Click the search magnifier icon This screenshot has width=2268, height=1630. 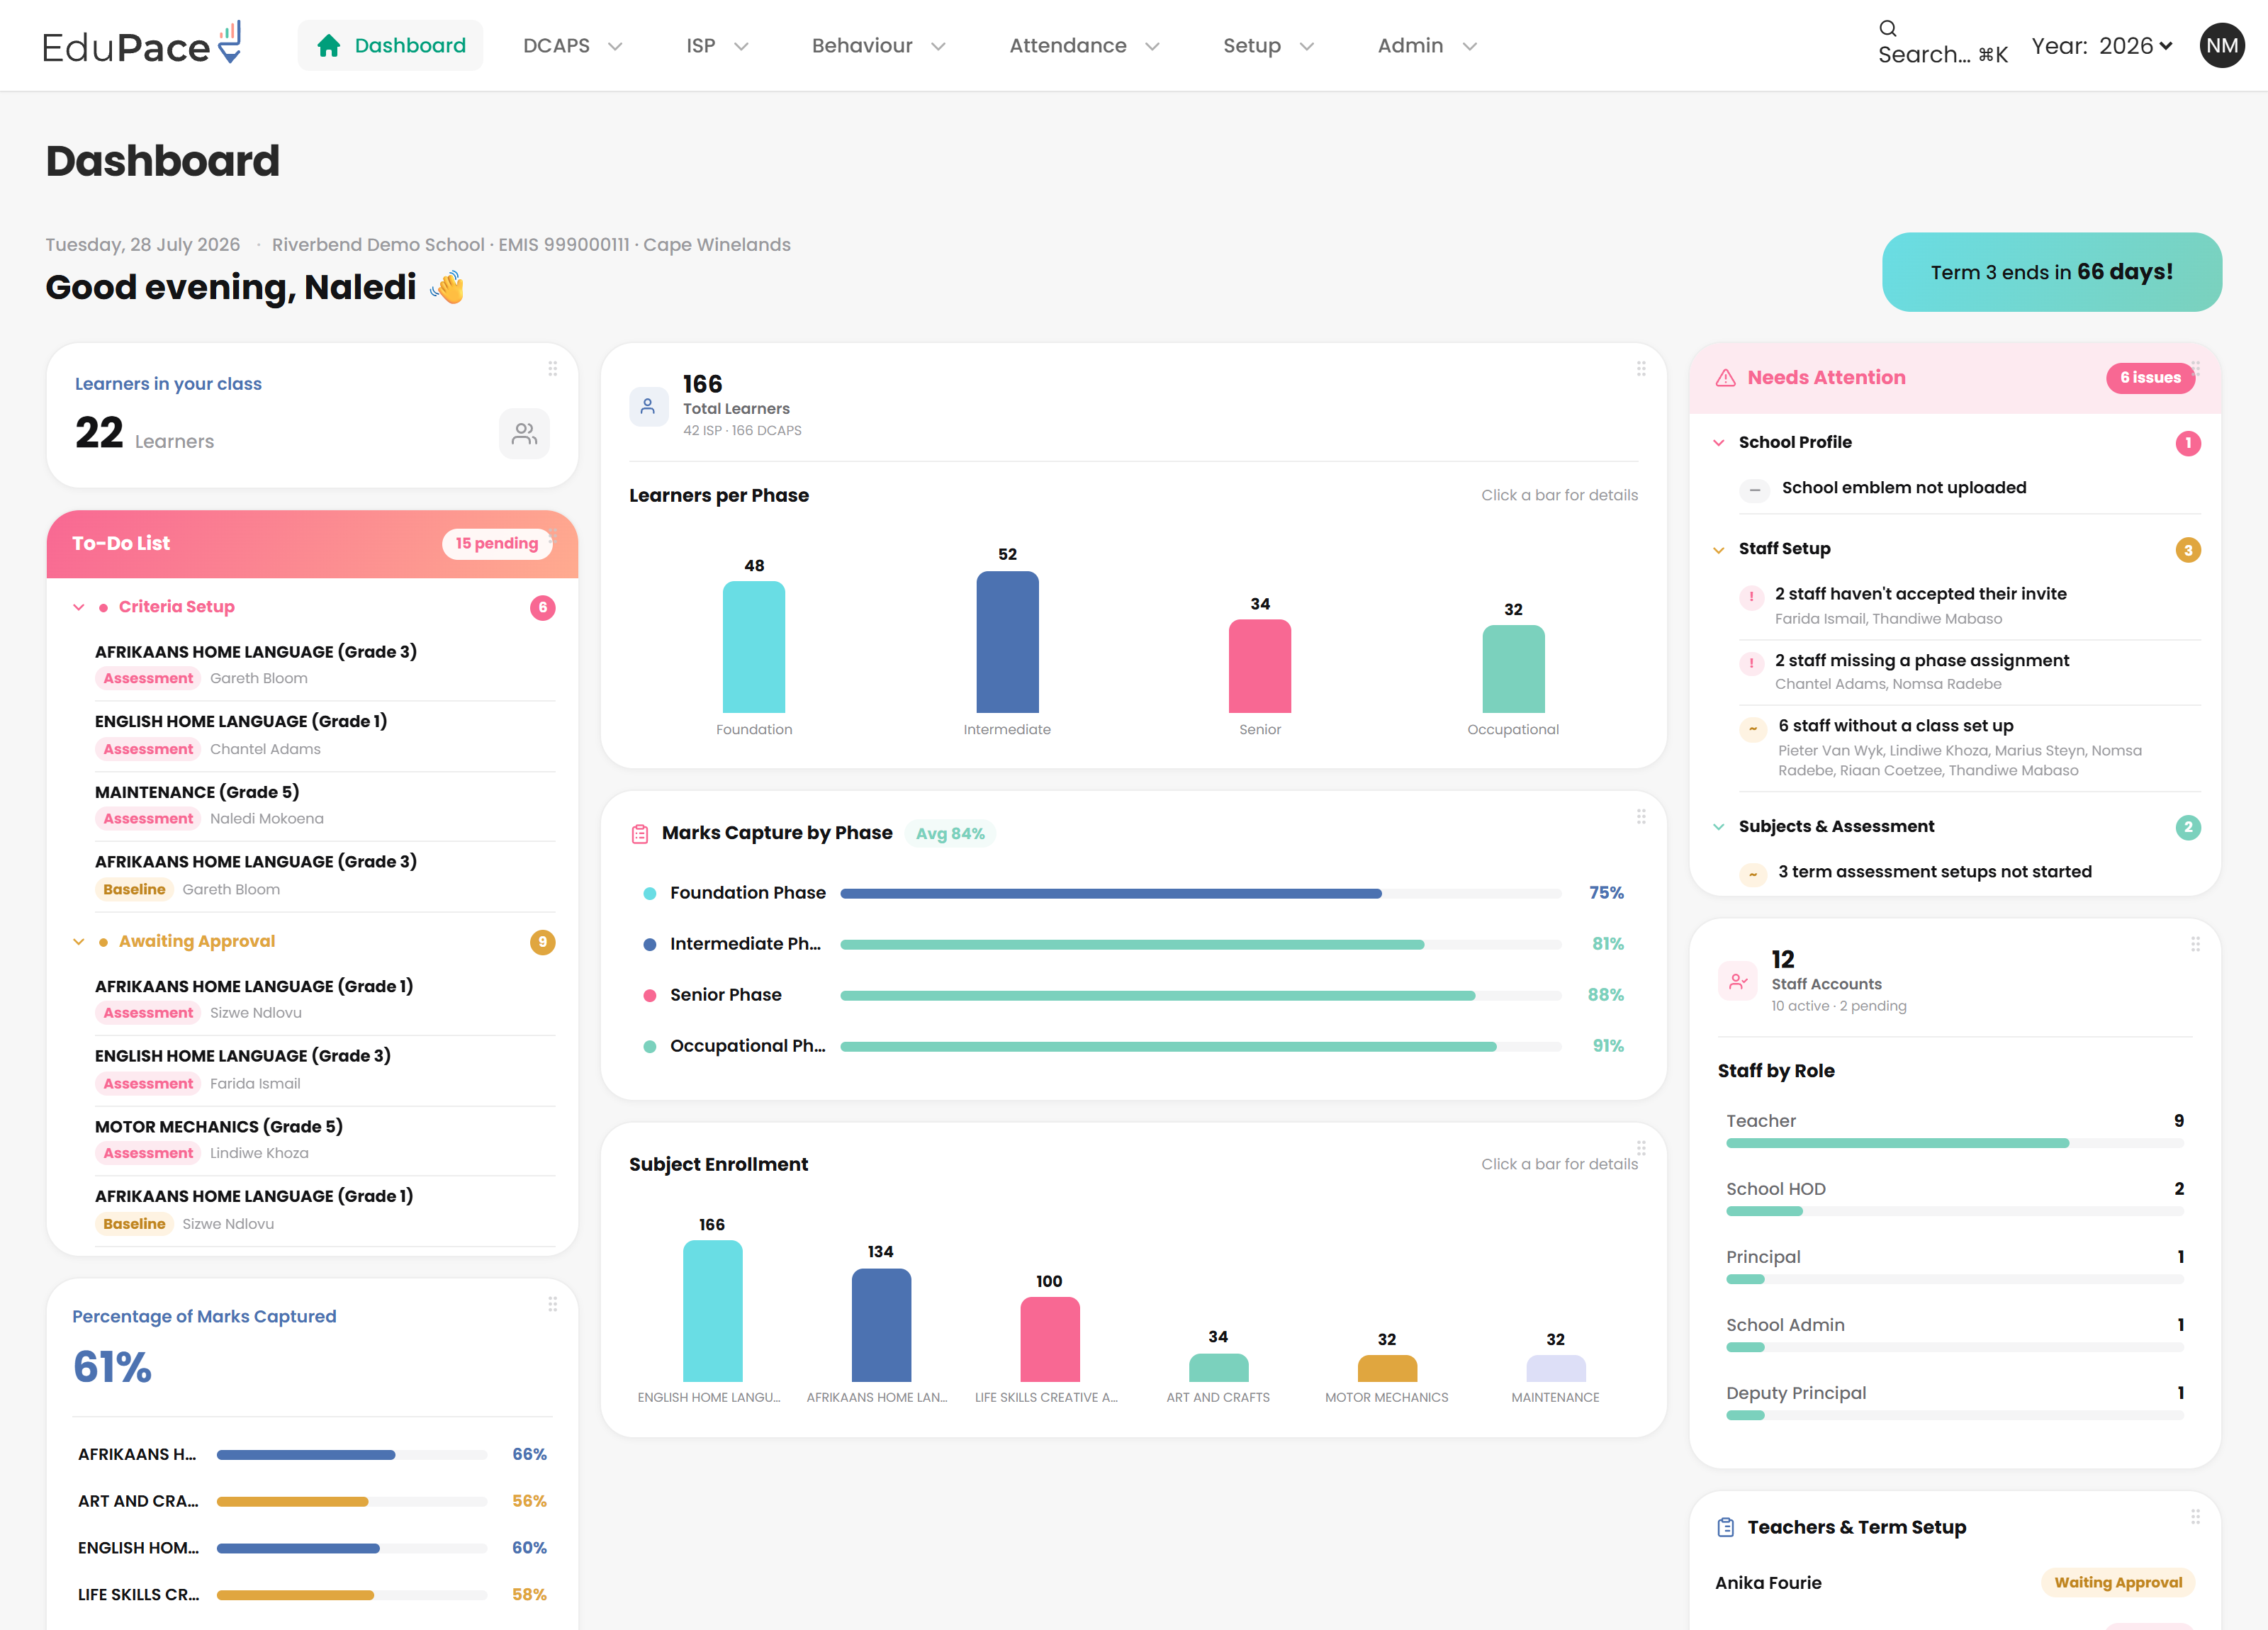(1887, 28)
